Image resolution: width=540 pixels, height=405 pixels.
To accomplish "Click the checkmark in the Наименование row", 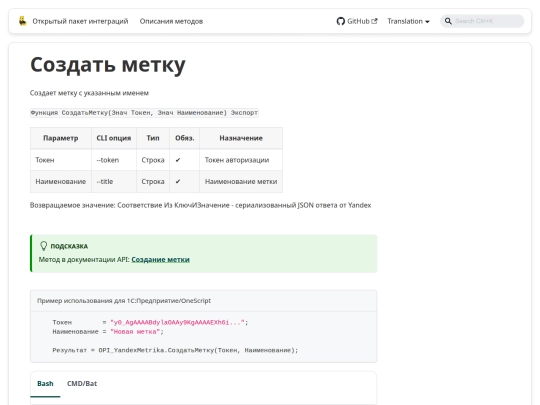I will tap(178, 181).
